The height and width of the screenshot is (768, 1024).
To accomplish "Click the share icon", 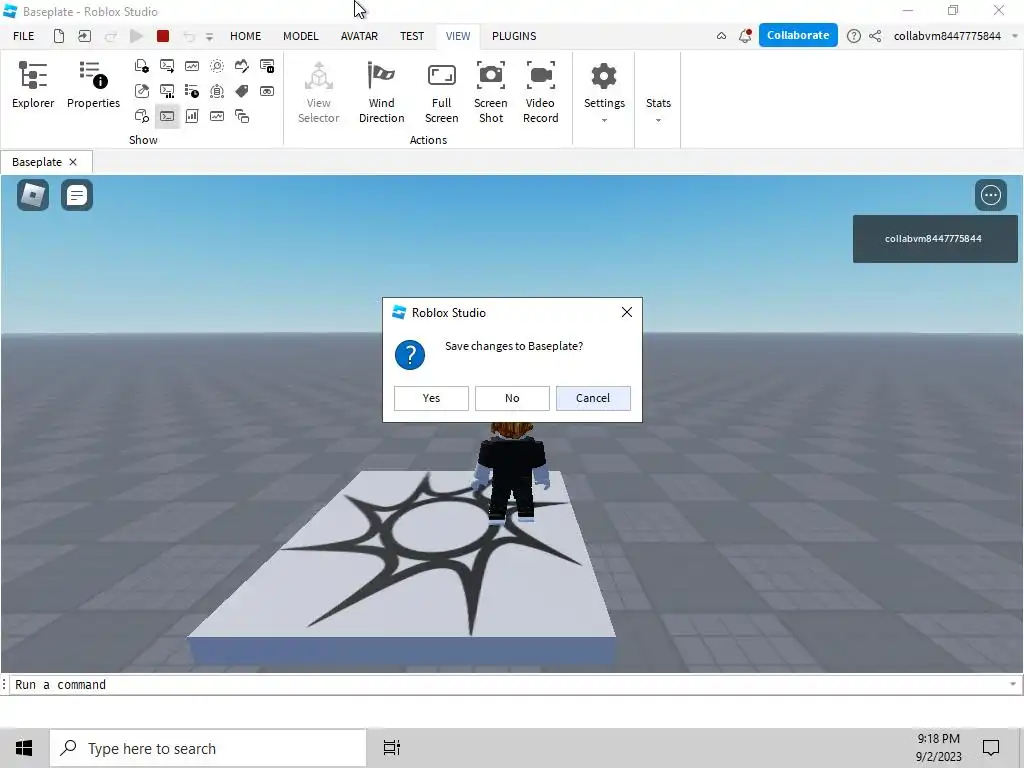I will click(875, 36).
